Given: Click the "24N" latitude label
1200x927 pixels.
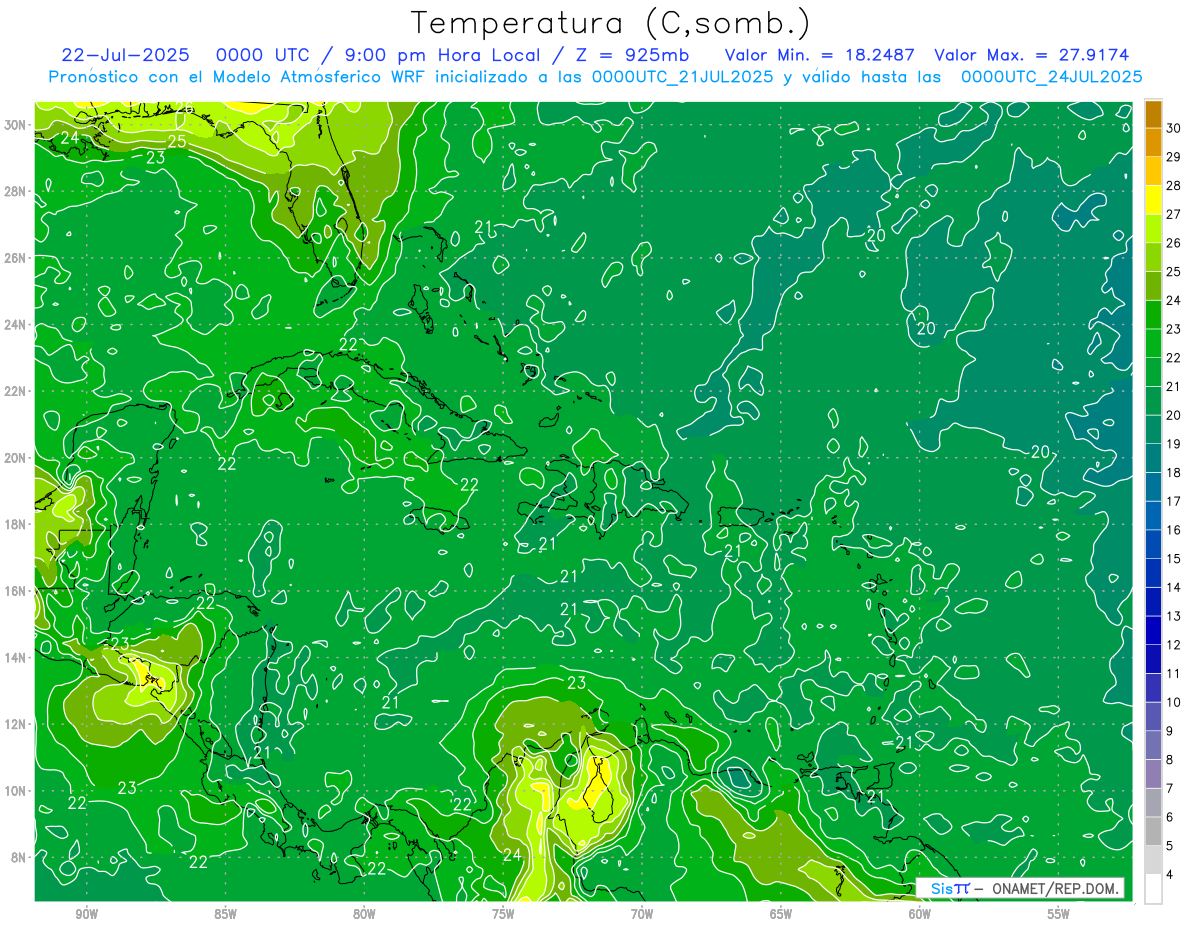Looking at the screenshot, I should pos(16,325).
